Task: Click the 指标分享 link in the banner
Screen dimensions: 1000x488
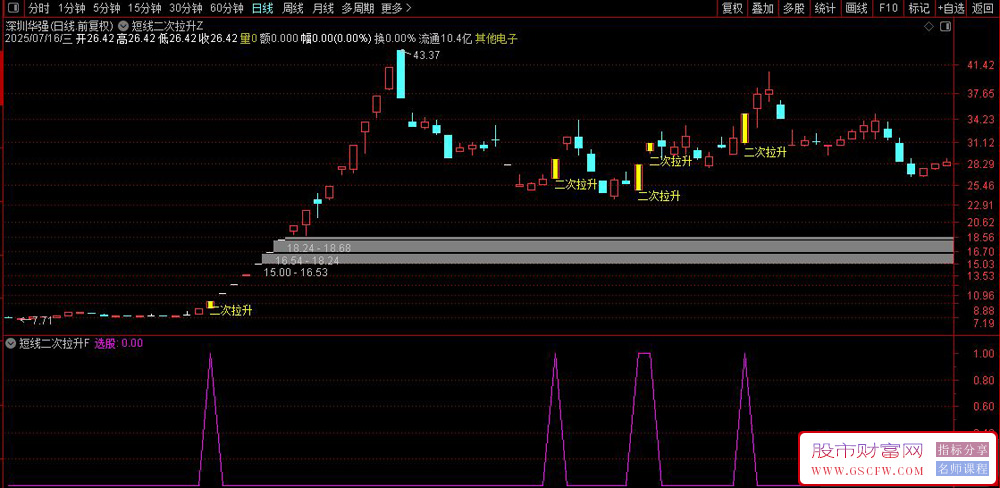Action: pos(962,449)
